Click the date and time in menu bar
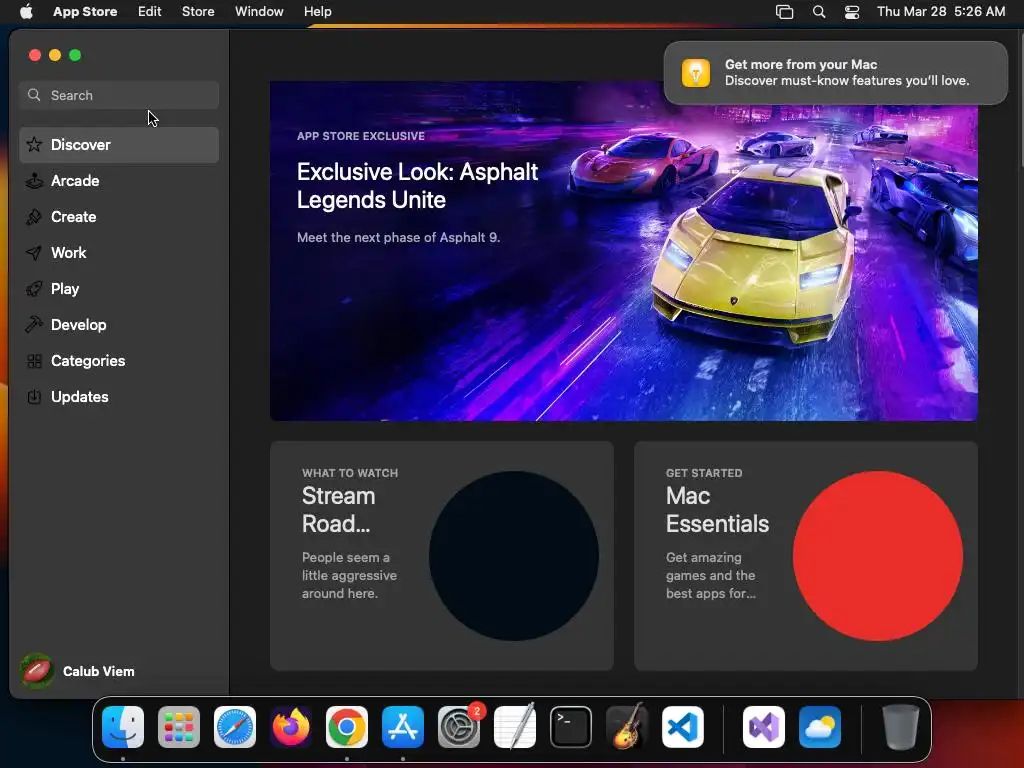The width and height of the screenshot is (1024, 768). (x=941, y=12)
